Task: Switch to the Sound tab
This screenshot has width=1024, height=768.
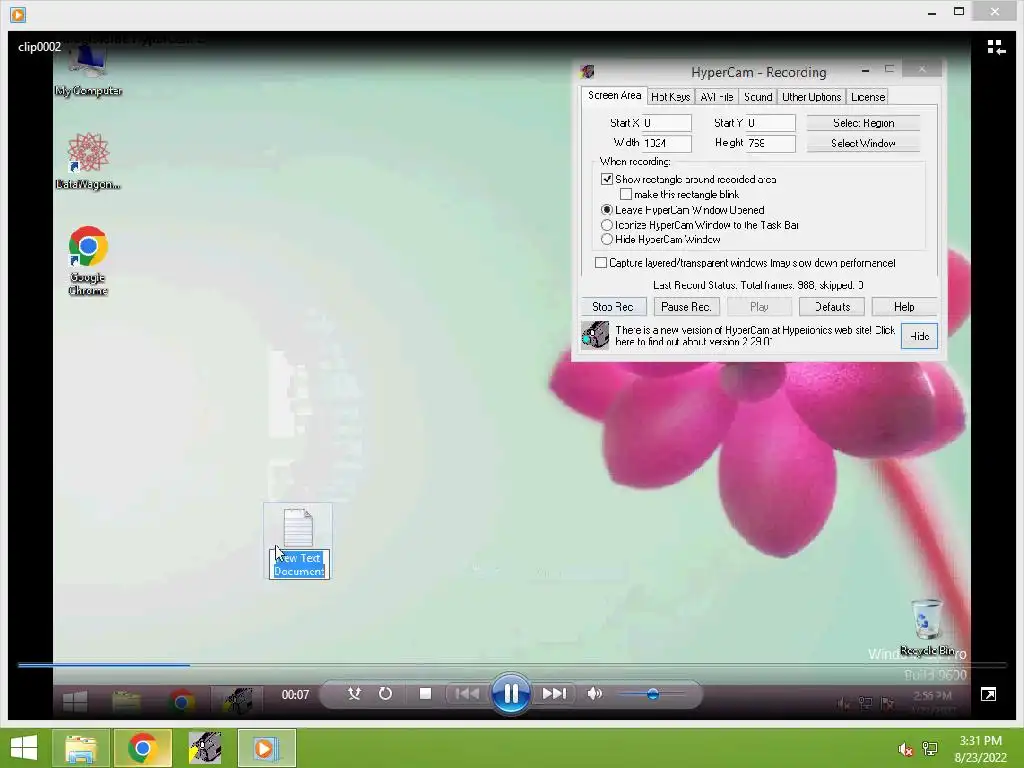Action: (758, 97)
